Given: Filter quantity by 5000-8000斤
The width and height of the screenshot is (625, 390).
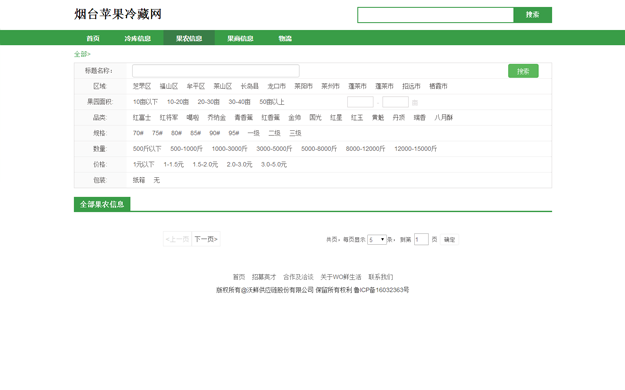Looking at the screenshot, I should [x=319, y=149].
